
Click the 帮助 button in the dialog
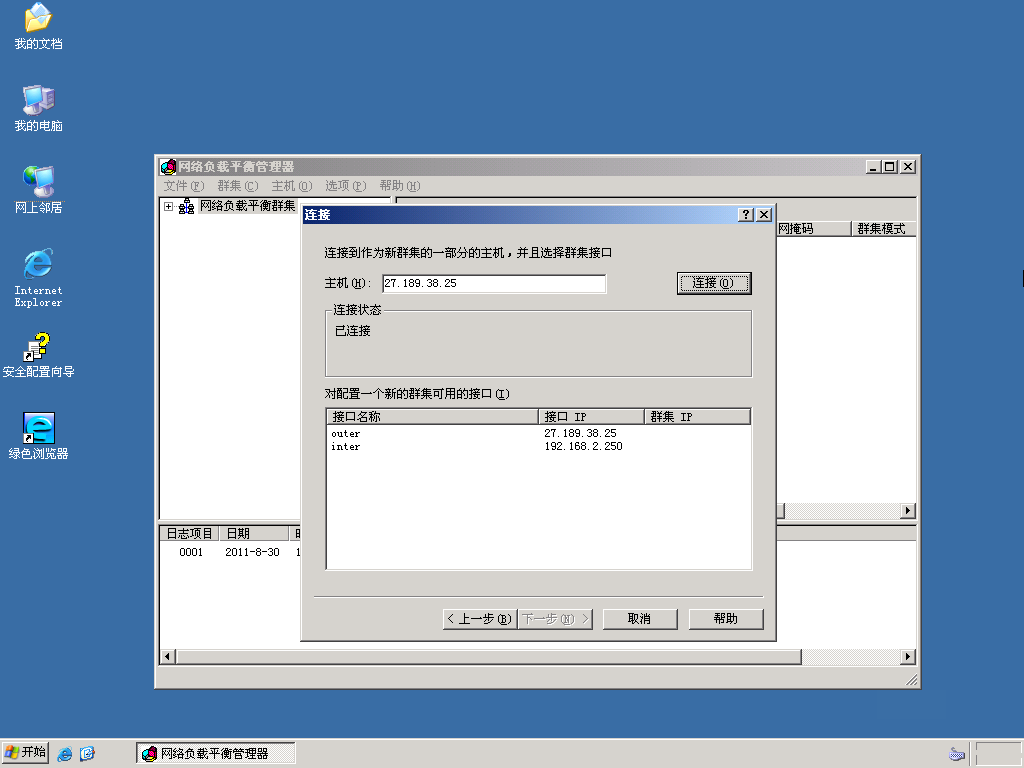(726, 618)
